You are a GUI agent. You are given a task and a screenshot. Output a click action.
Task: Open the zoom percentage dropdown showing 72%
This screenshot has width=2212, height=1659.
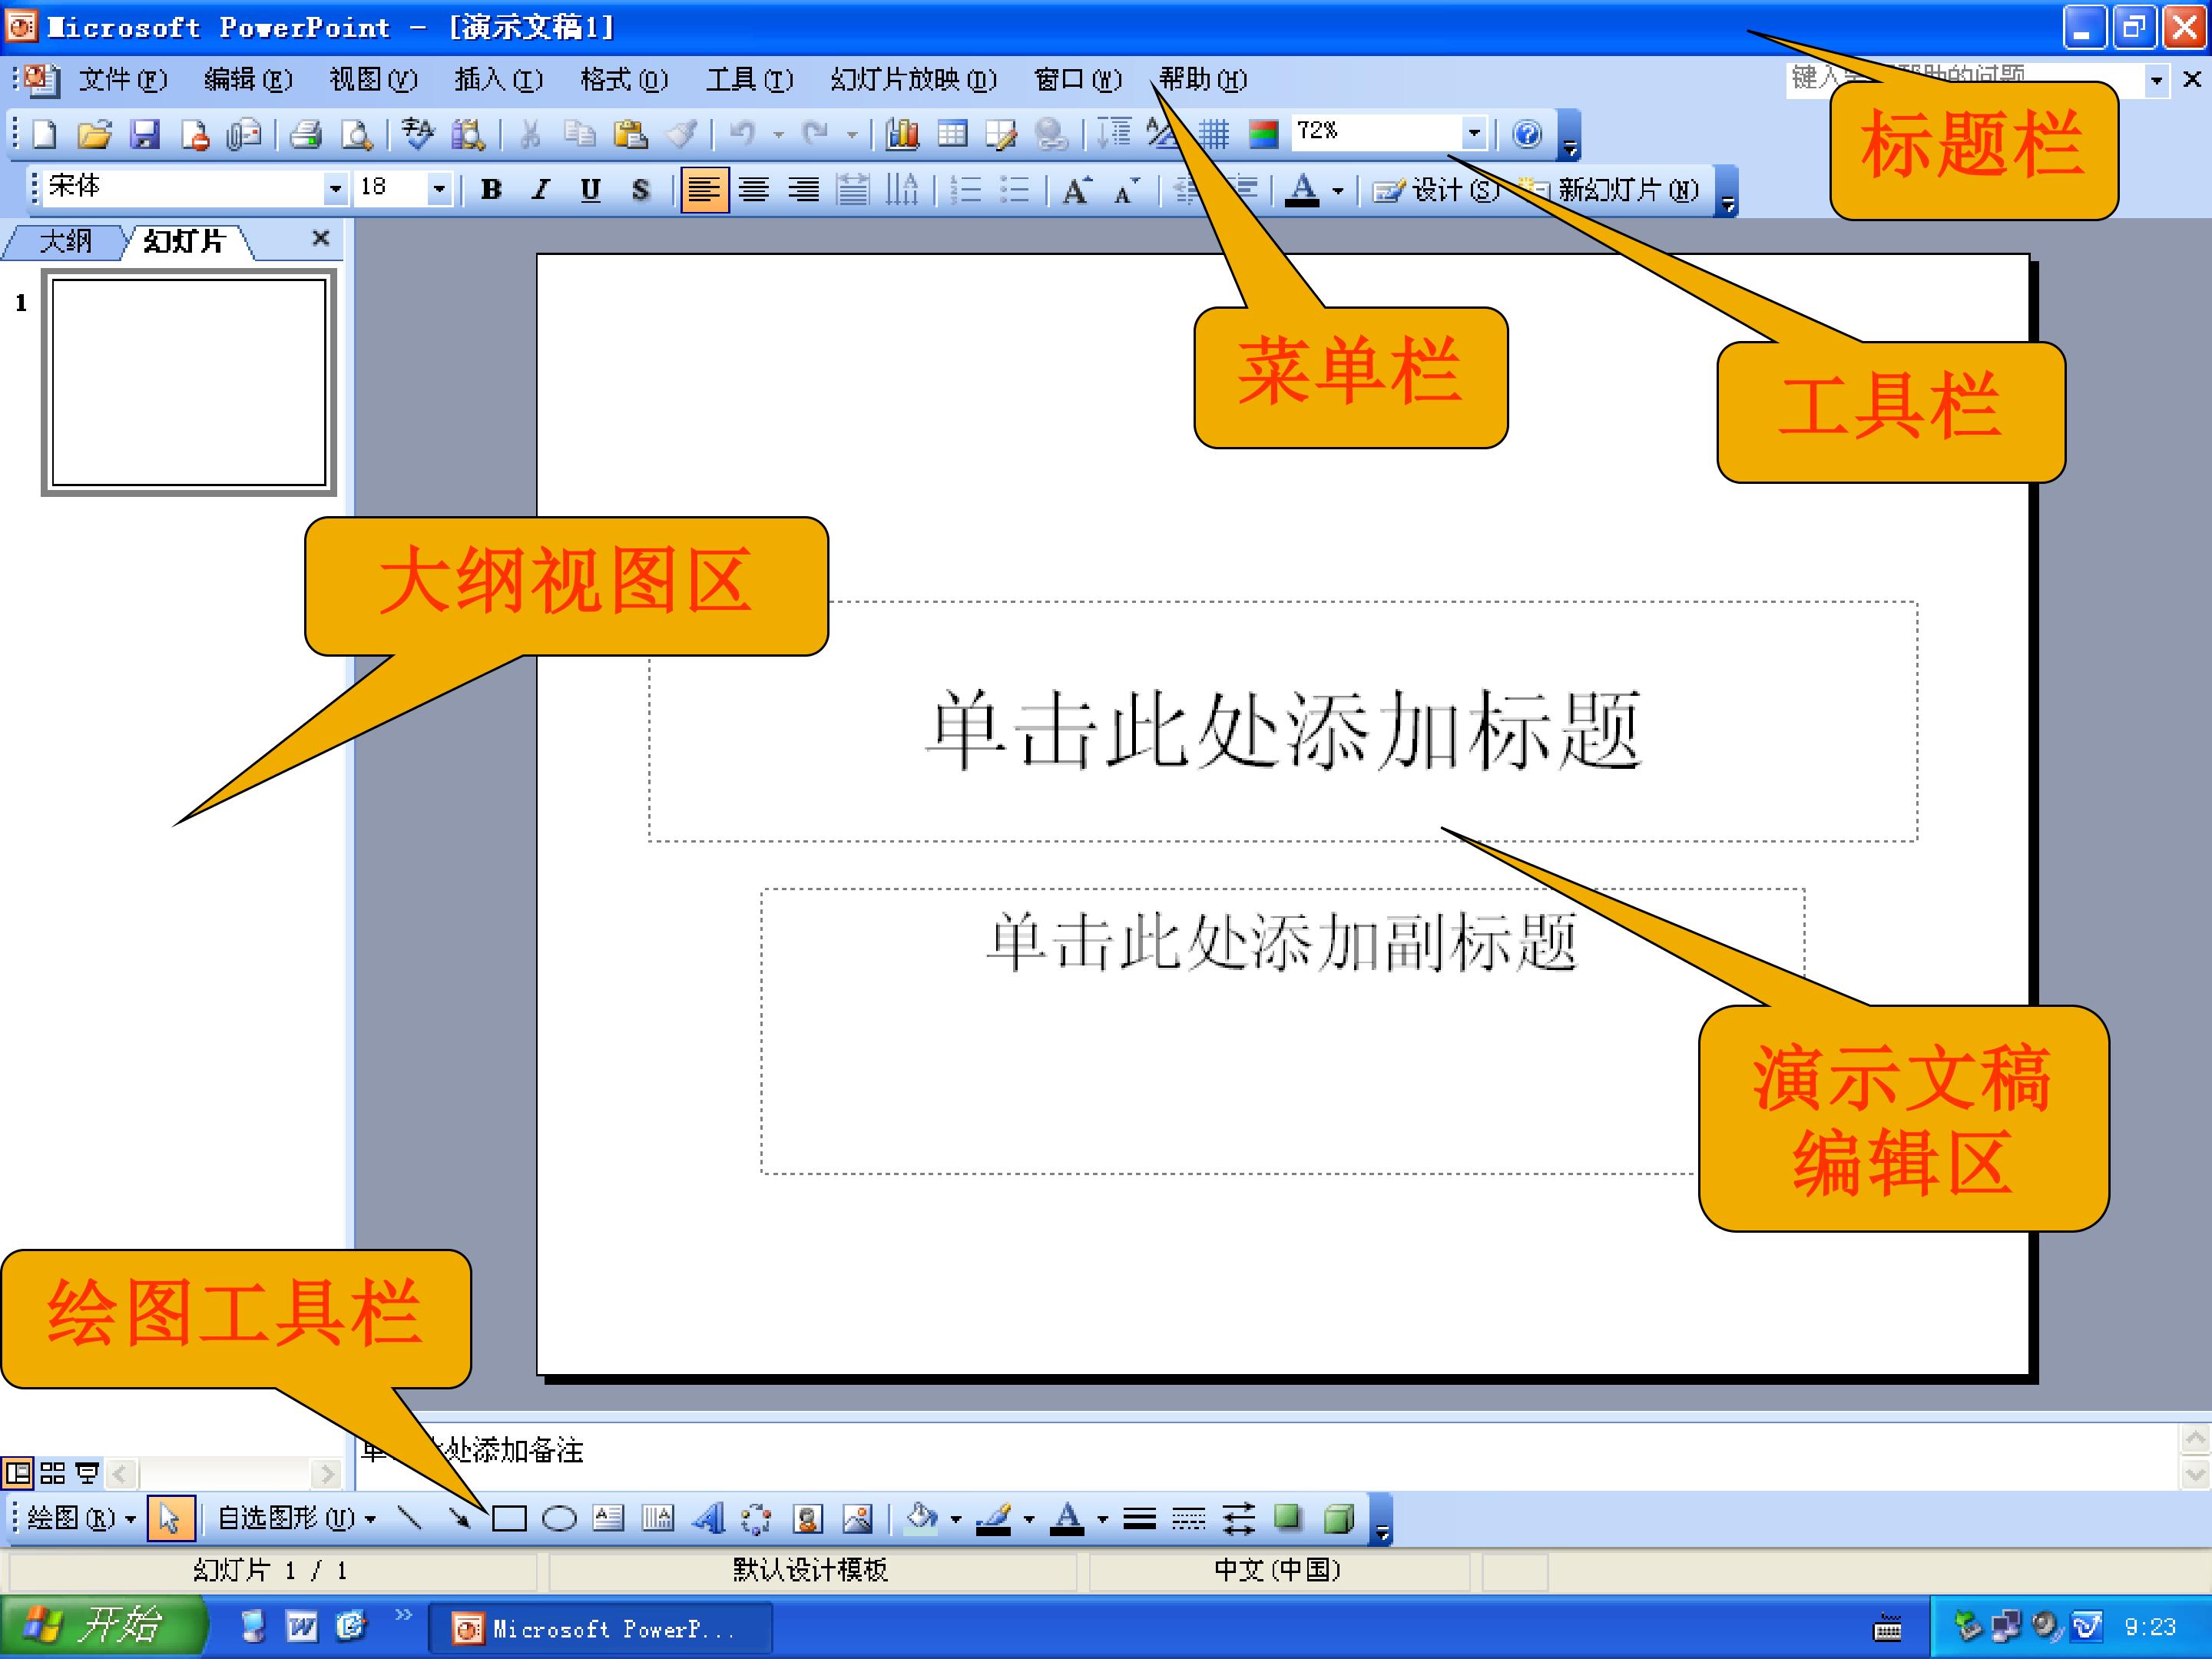click(1473, 132)
